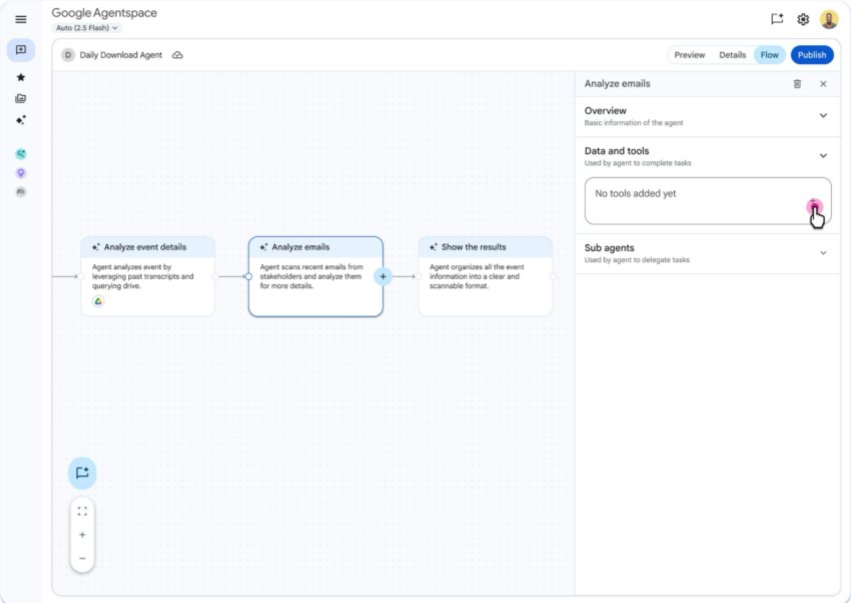Open the user profile avatar
Image resolution: width=851 pixels, height=603 pixels.
click(829, 20)
